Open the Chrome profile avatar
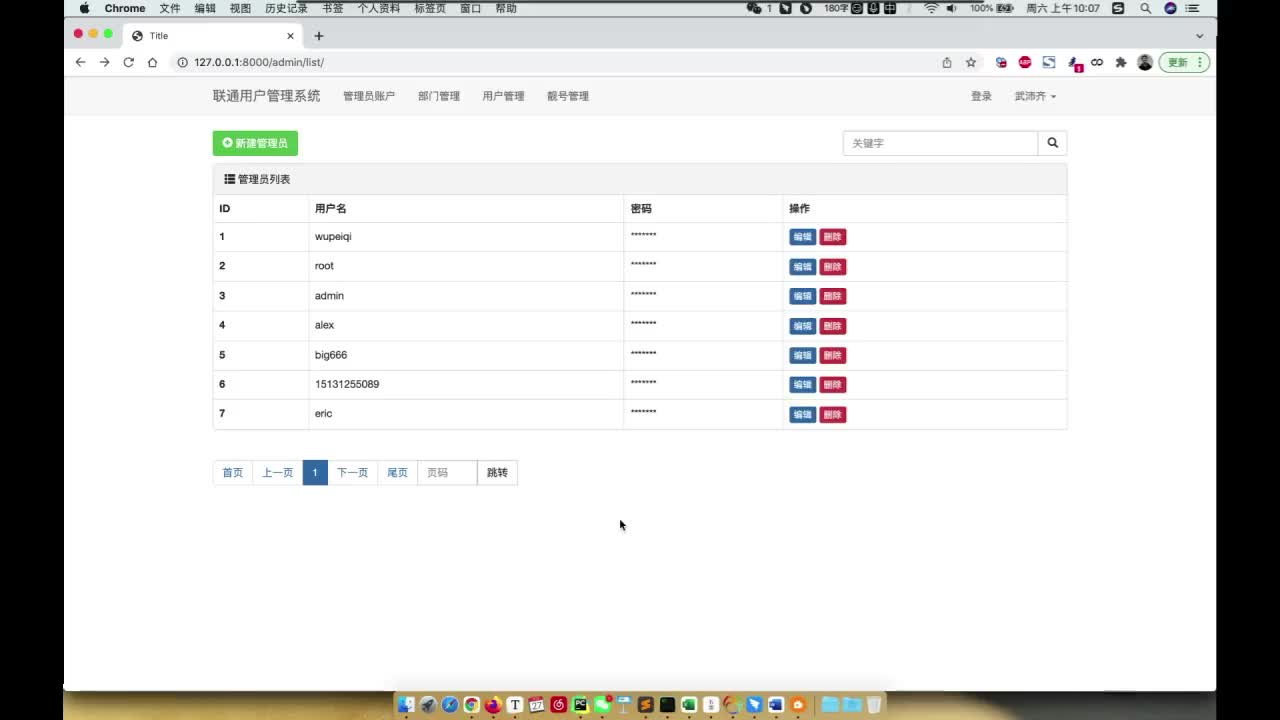The width and height of the screenshot is (1280, 720). coord(1145,62)
